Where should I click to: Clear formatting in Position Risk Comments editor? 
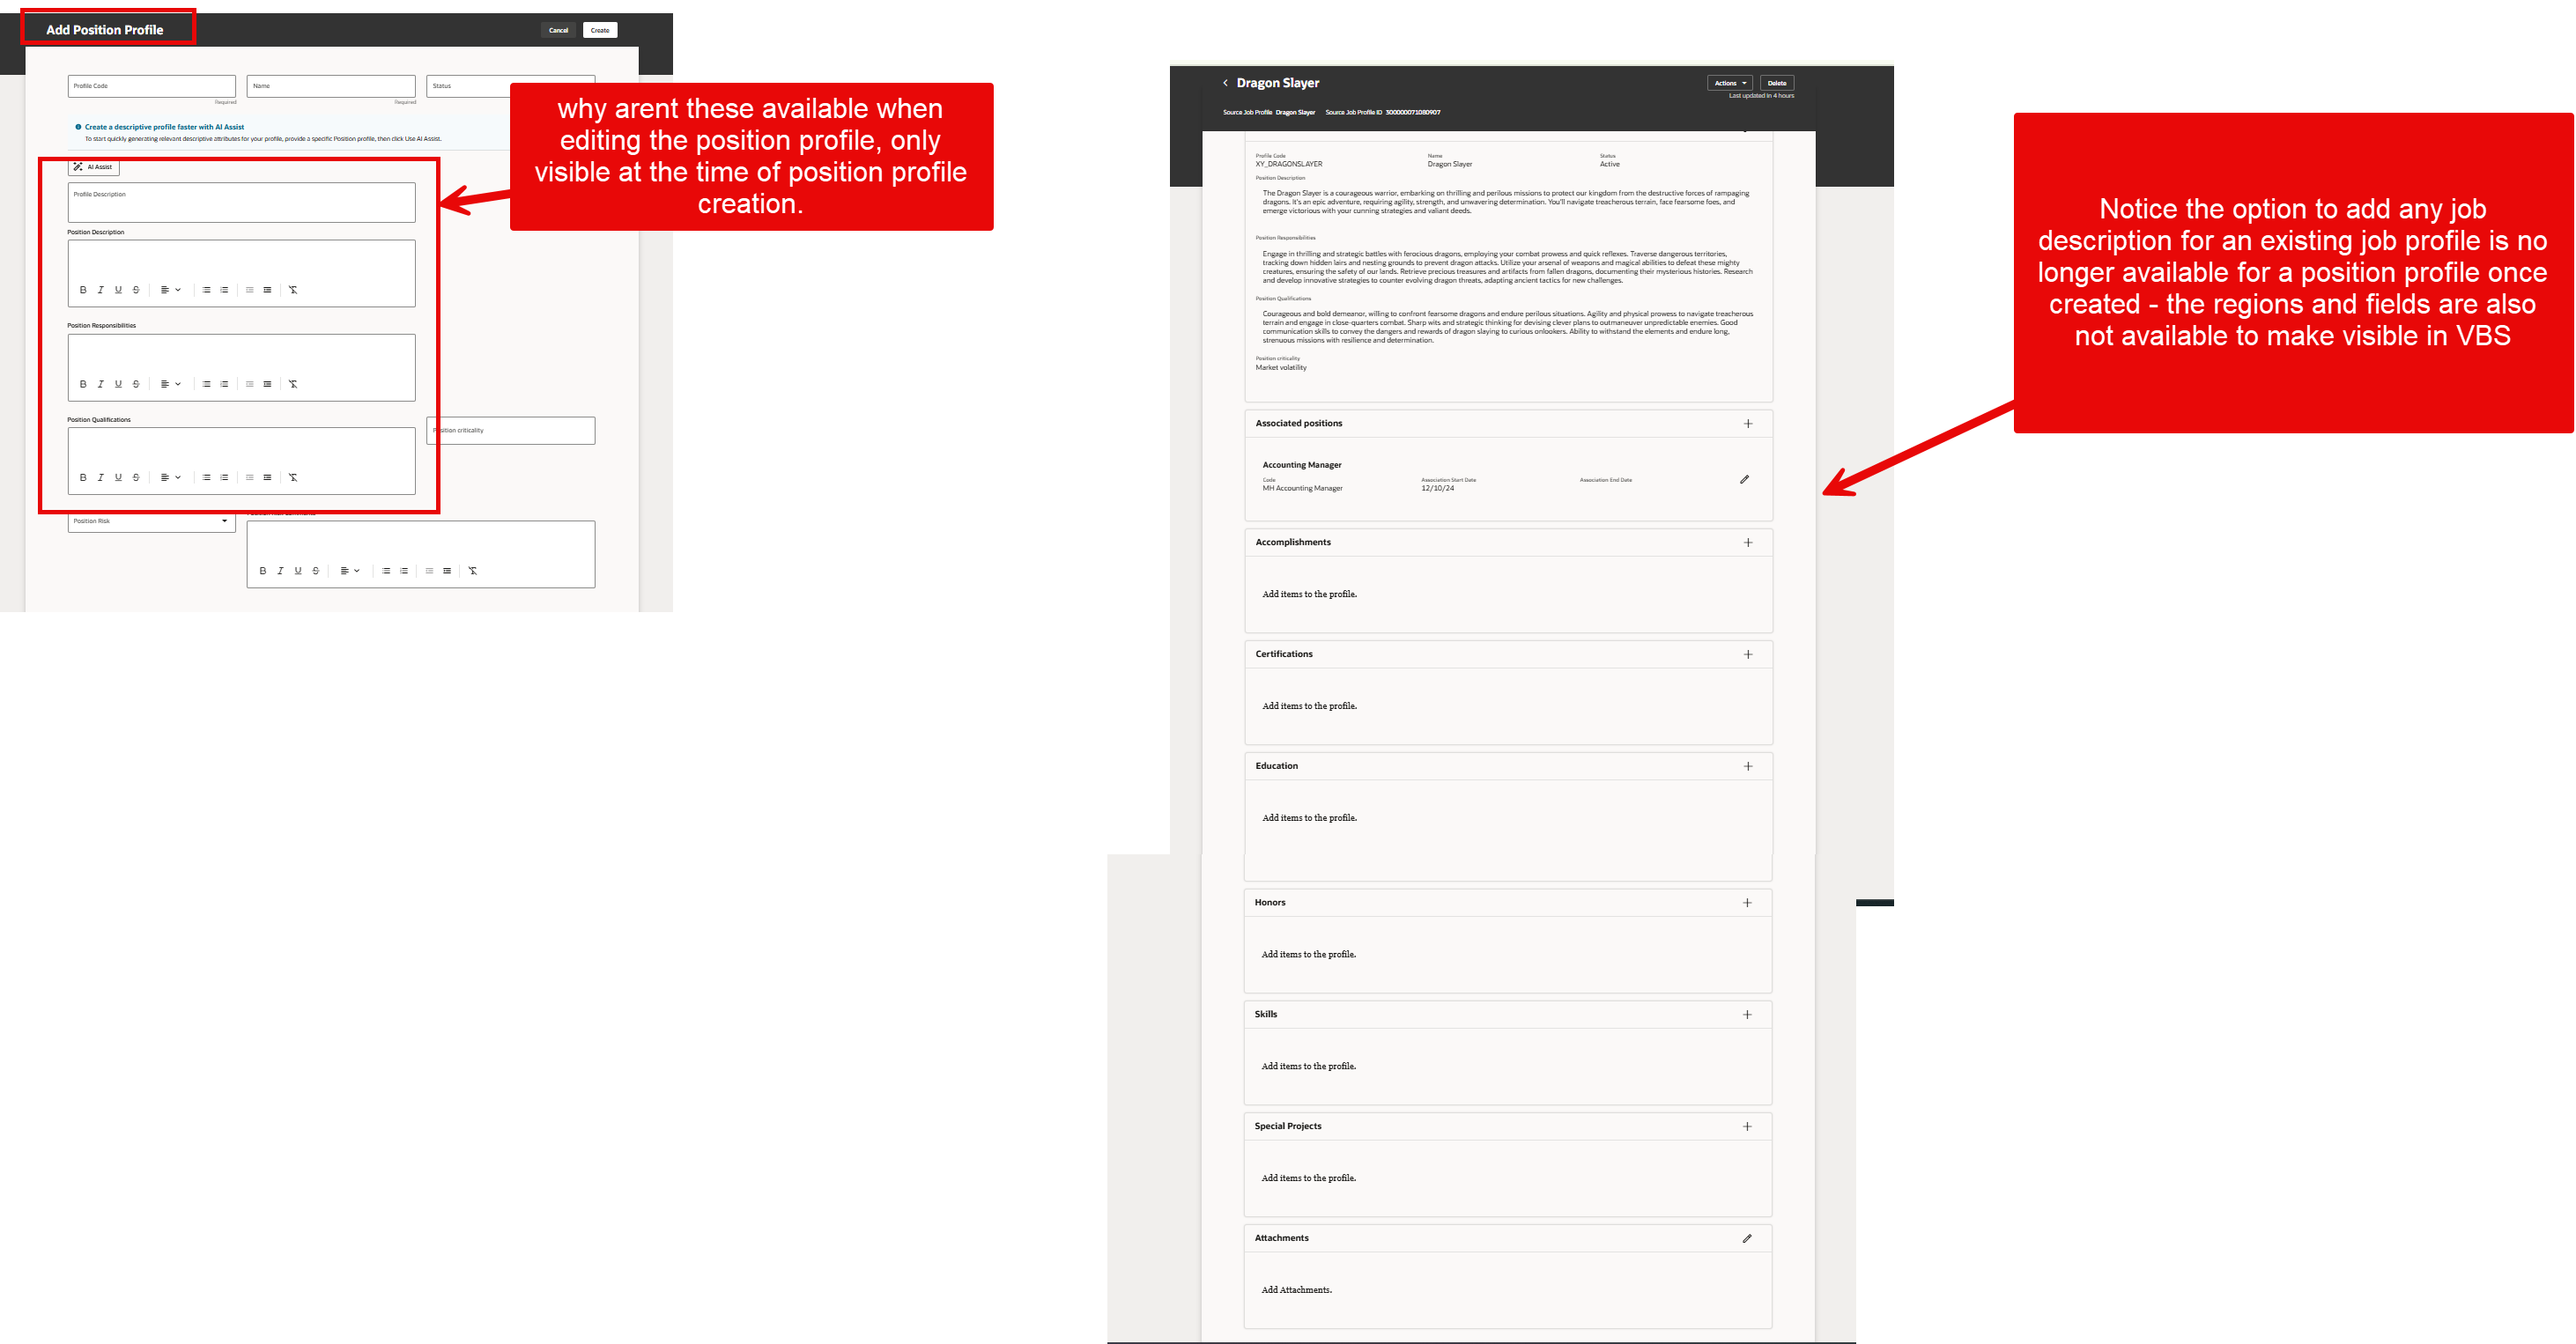click(473, 571)
